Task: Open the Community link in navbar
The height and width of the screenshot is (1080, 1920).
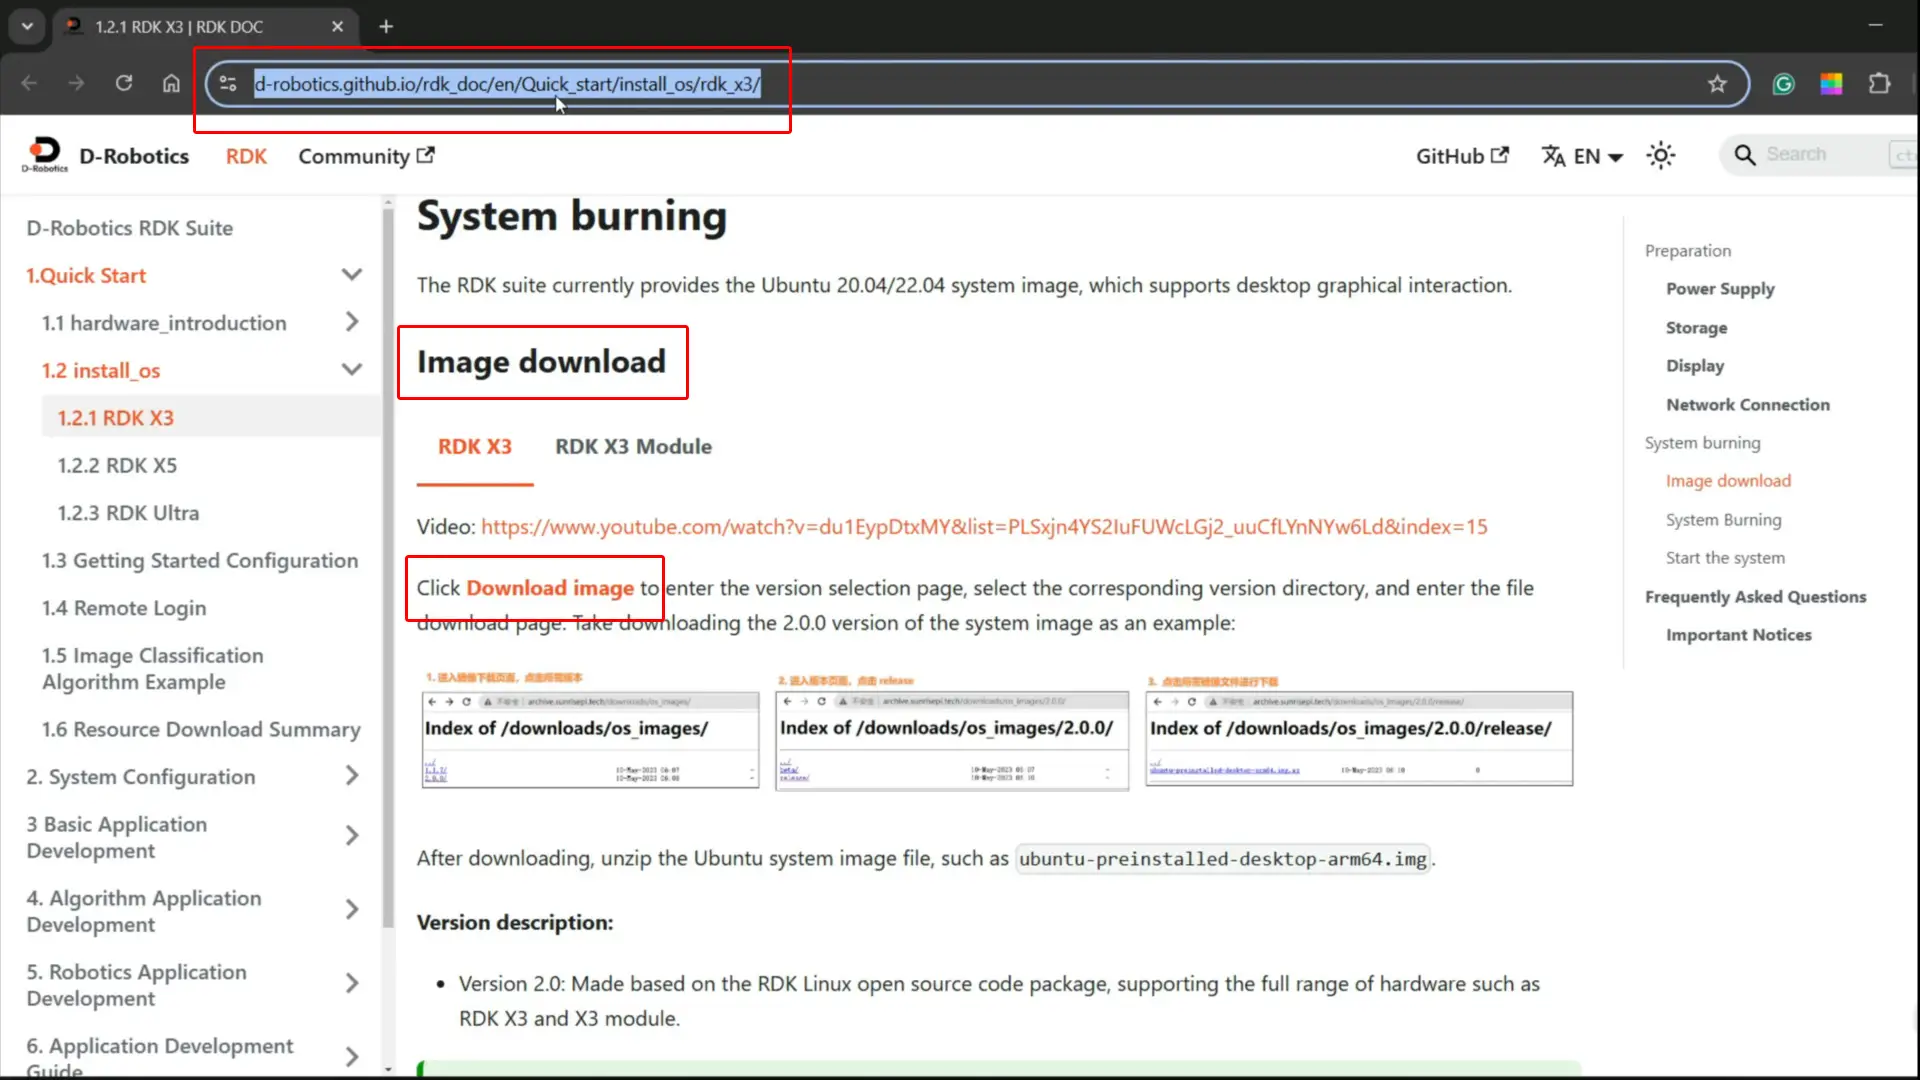Action: [366, 156]
